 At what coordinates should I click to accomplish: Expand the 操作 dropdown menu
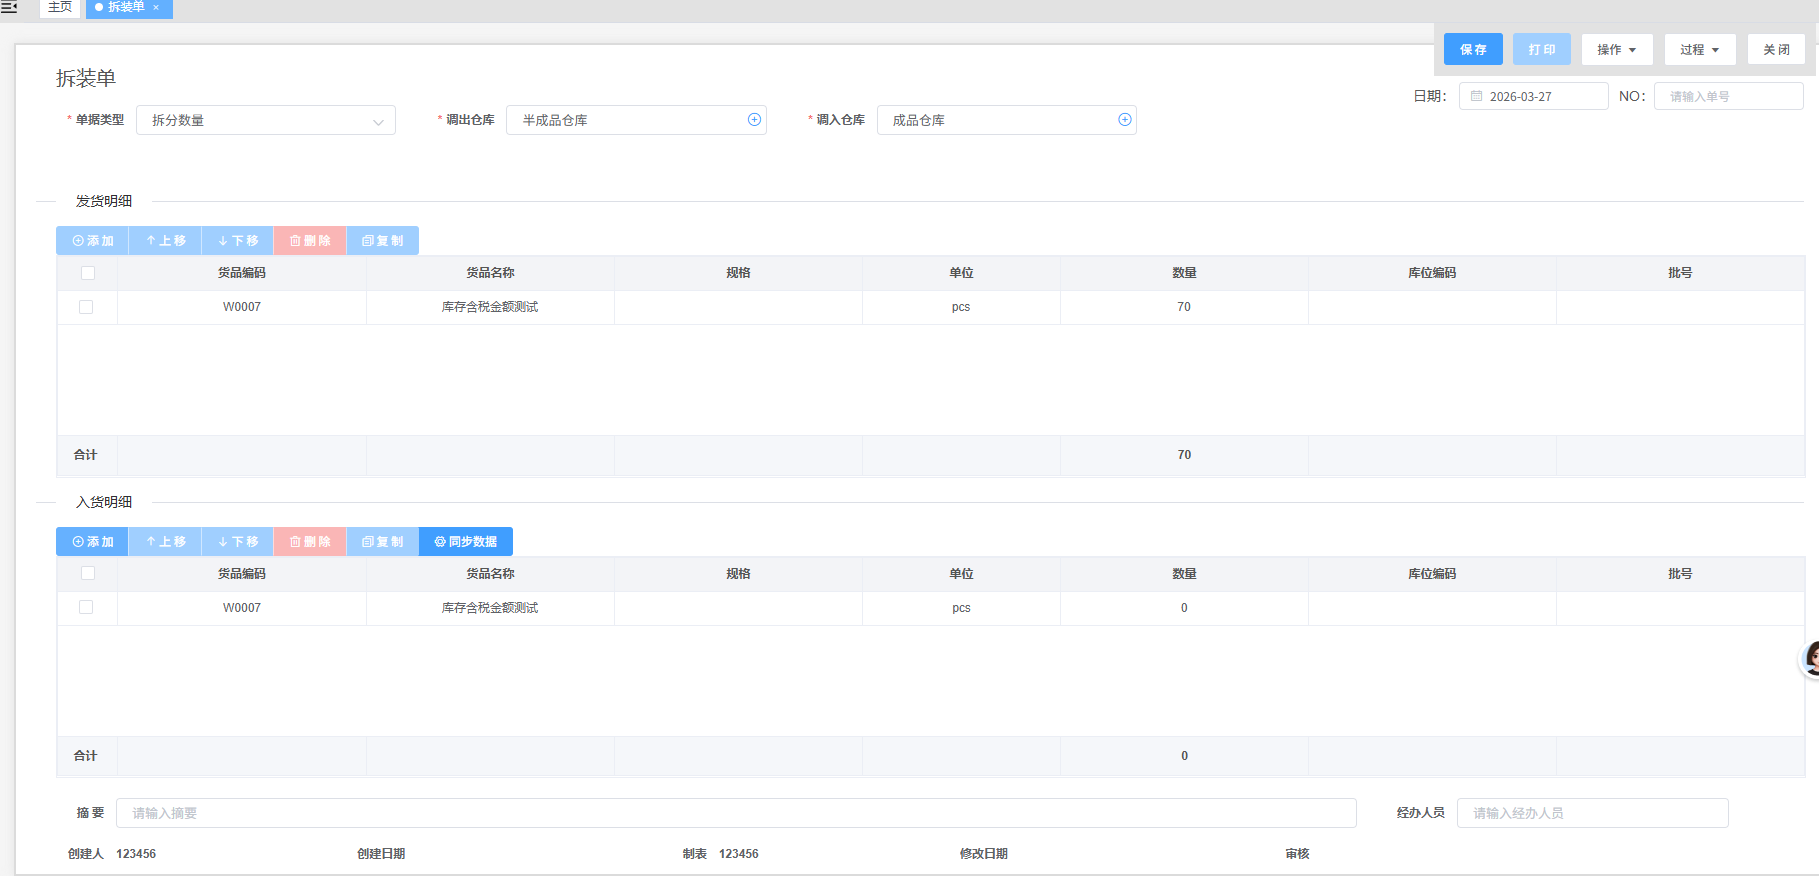(x=1616, y=50)
